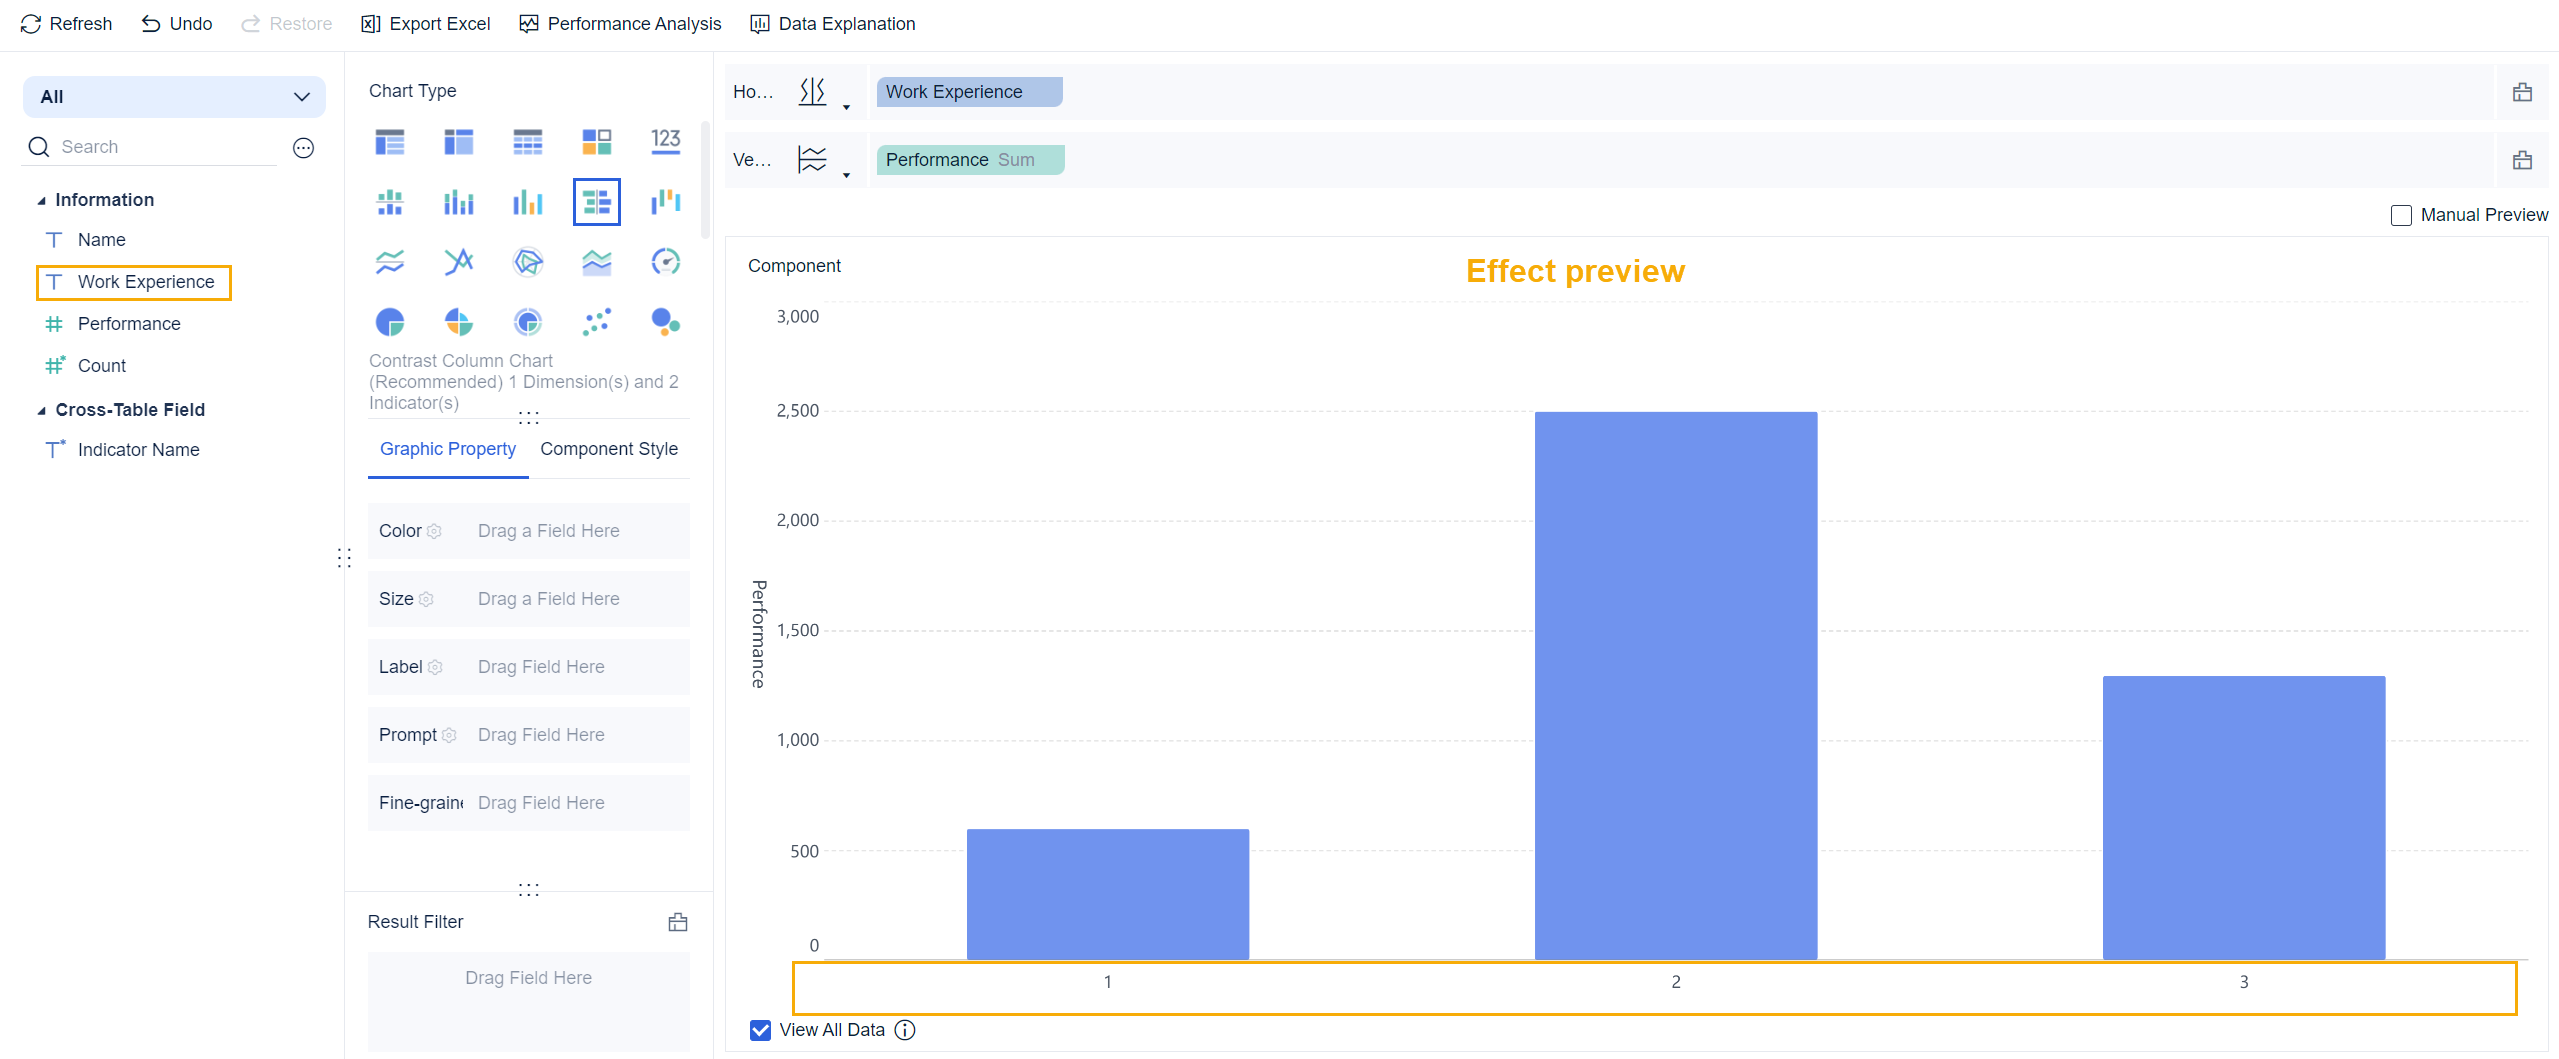
Task: Click the View All Data info icon
Action: (905, 1030)
